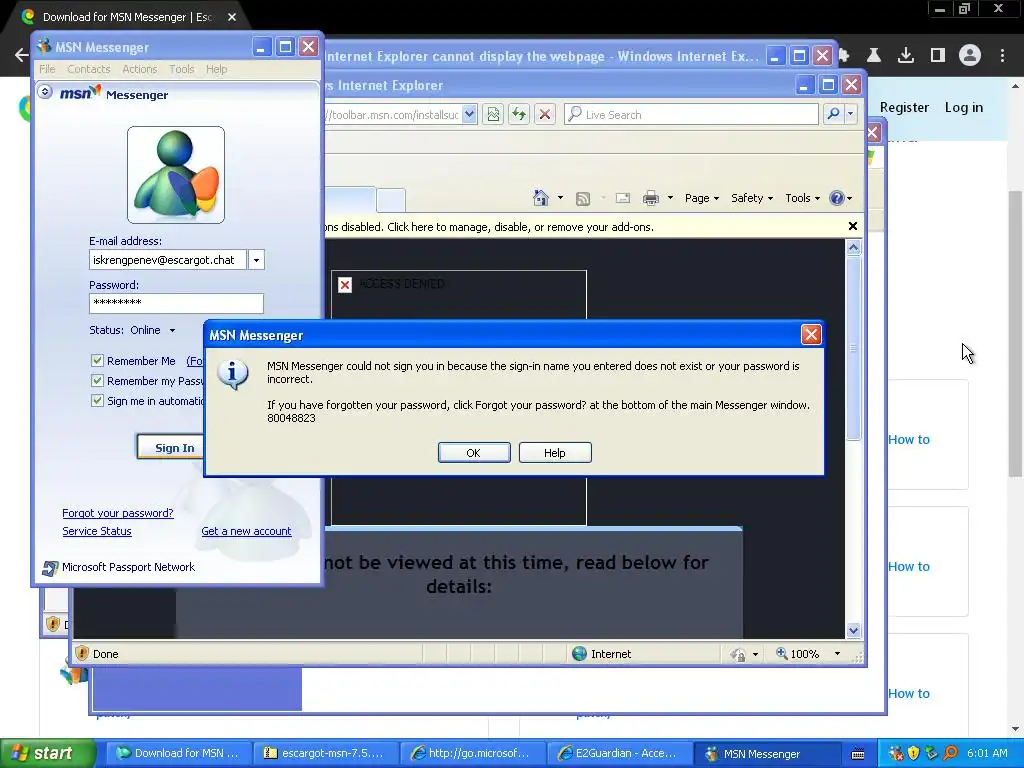Click the Sign In button
Screen dimensions: 1024x768
tap(174, 447)
